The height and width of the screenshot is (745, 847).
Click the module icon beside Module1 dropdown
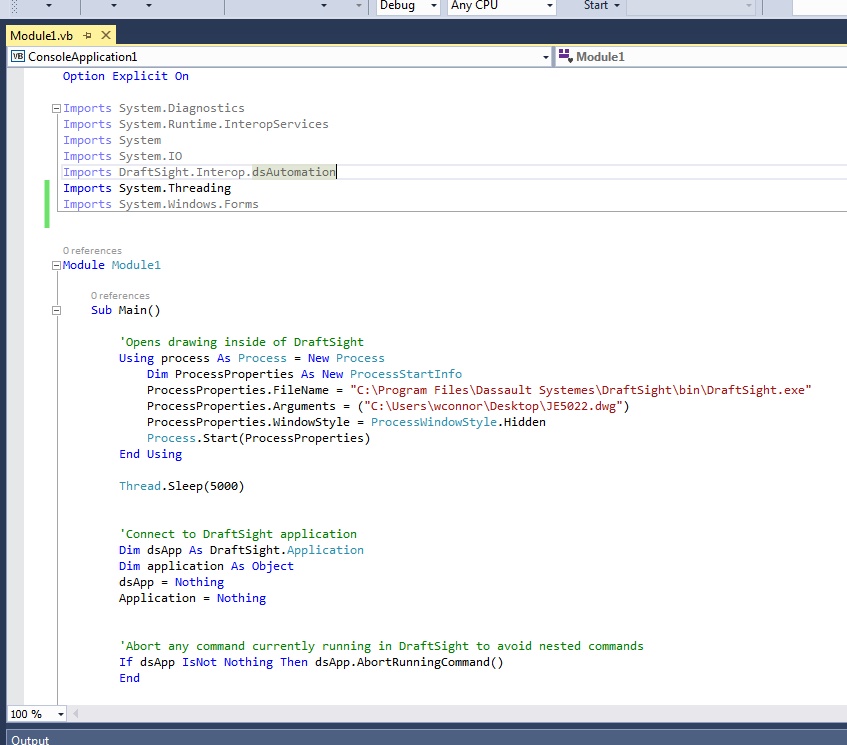pyautogui.click(x=565, y=57)
